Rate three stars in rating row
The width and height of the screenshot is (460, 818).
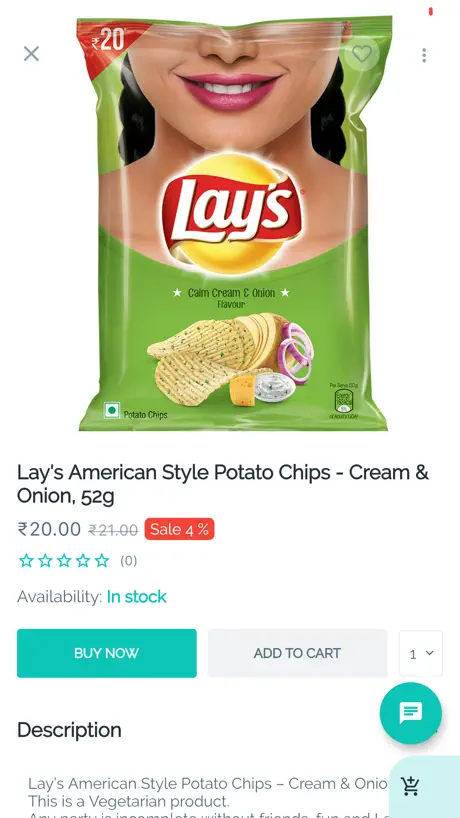[x=64, y=561]
